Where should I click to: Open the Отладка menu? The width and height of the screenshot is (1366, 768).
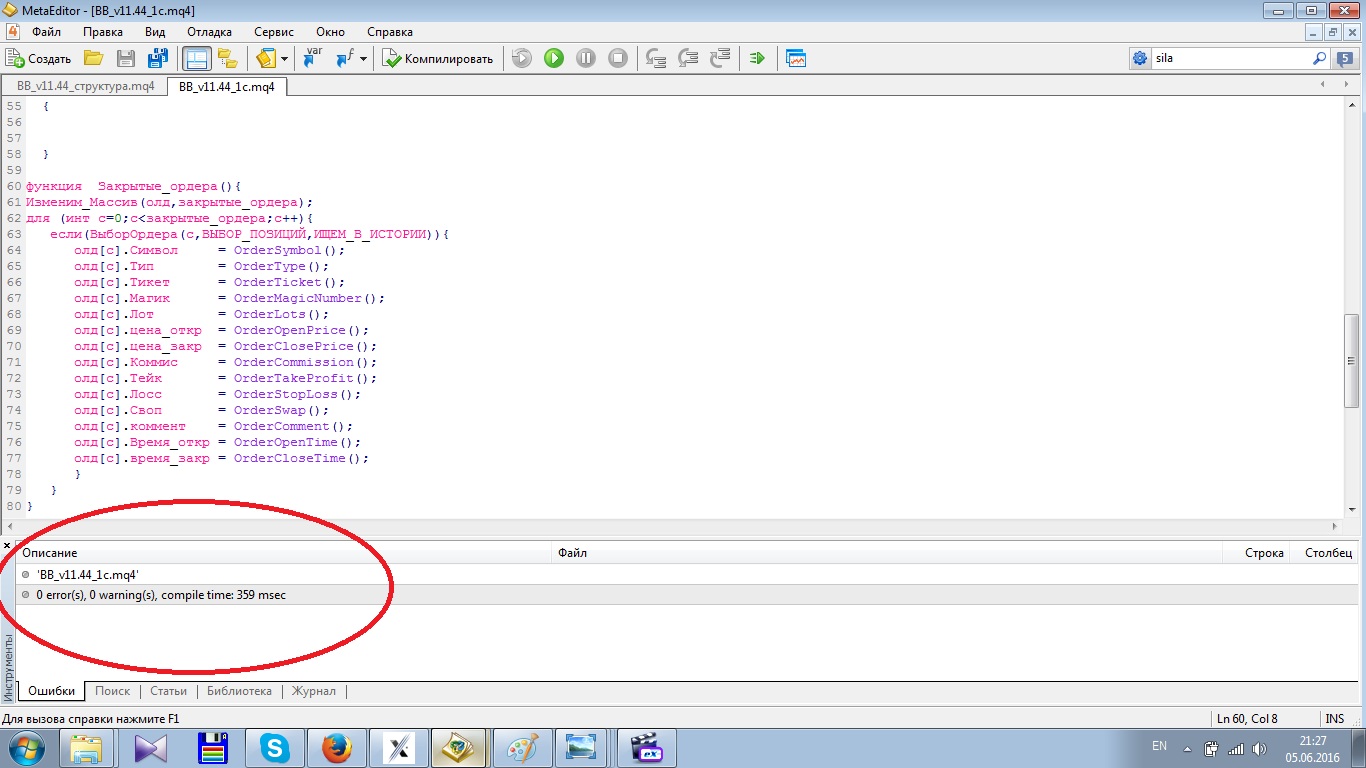click(x=209, y=32)
